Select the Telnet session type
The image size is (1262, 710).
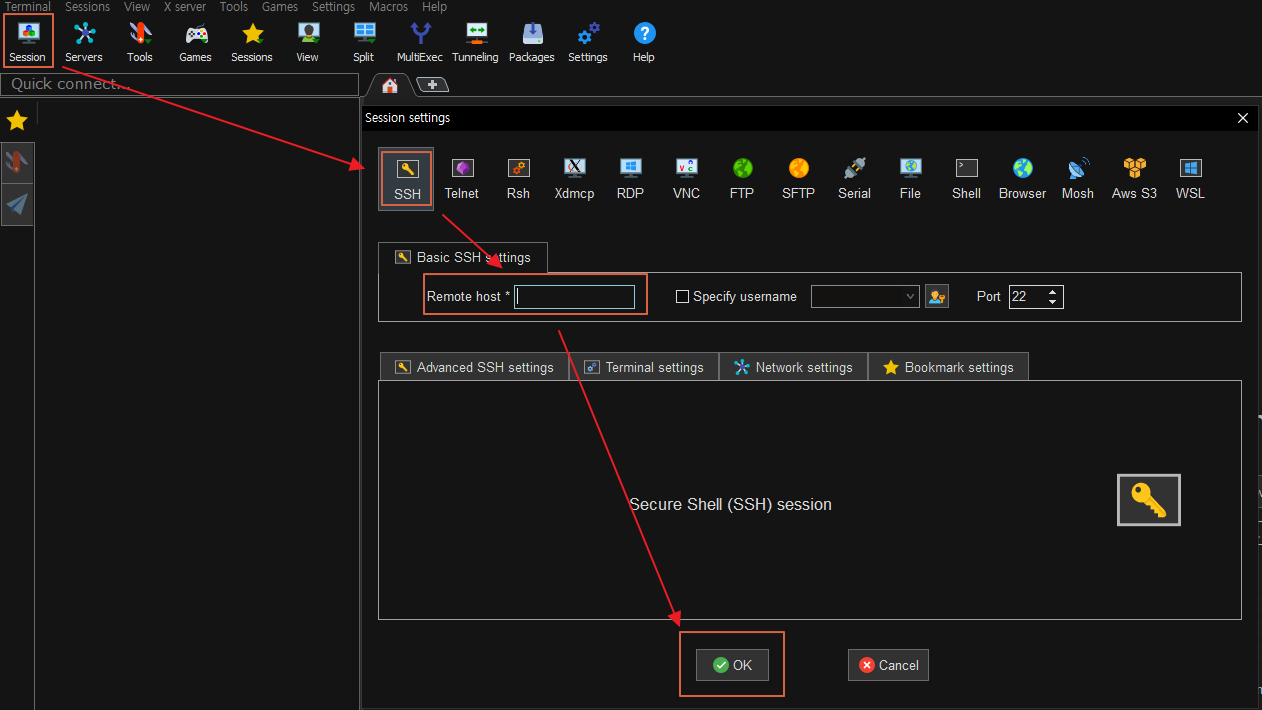pyautogui.click(x=462, y=180)
